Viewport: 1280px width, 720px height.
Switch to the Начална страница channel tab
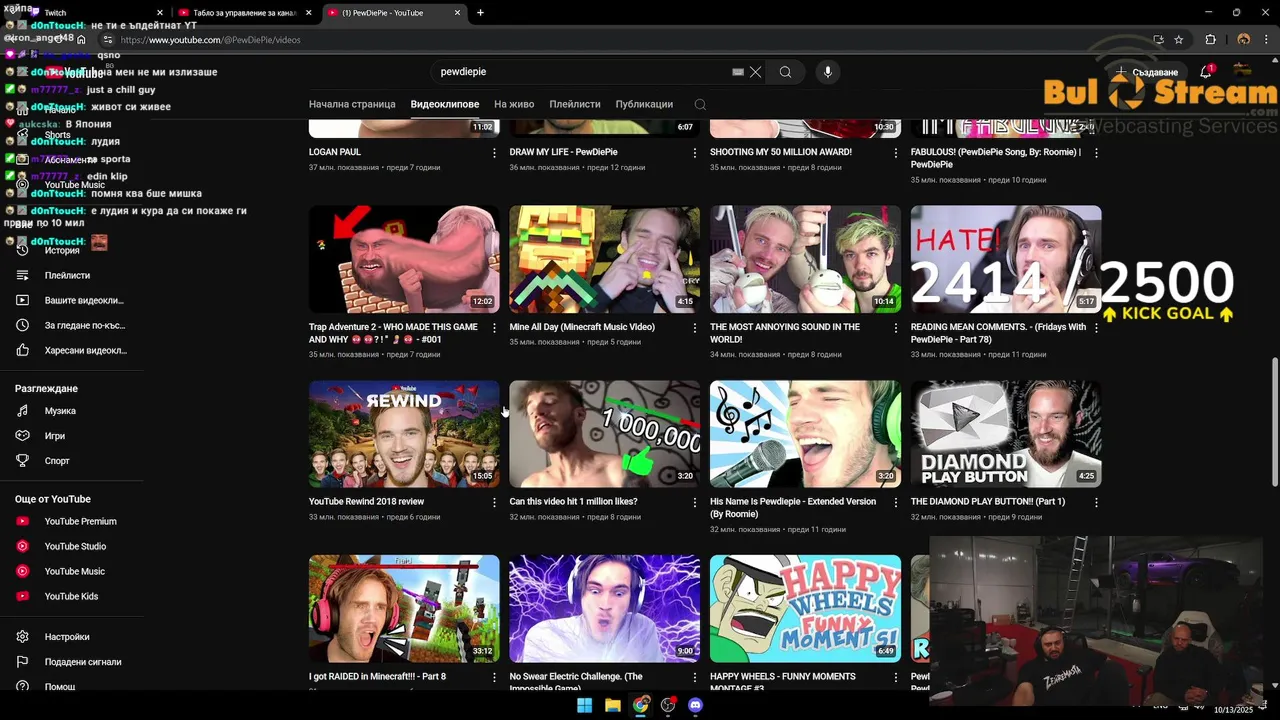click(x=352, y=104)
